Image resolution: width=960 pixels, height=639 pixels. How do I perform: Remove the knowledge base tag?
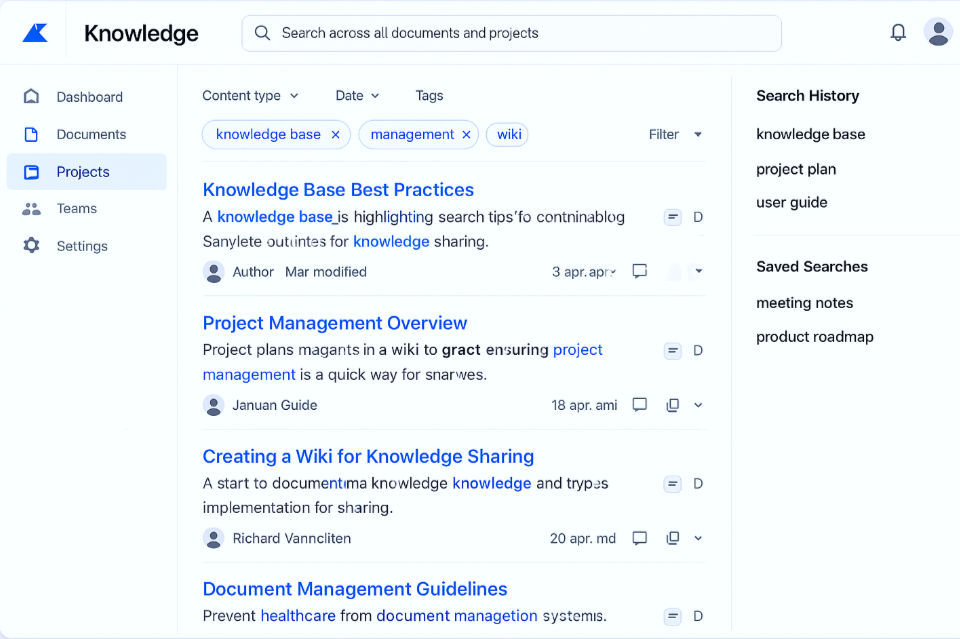pos(336,135)
